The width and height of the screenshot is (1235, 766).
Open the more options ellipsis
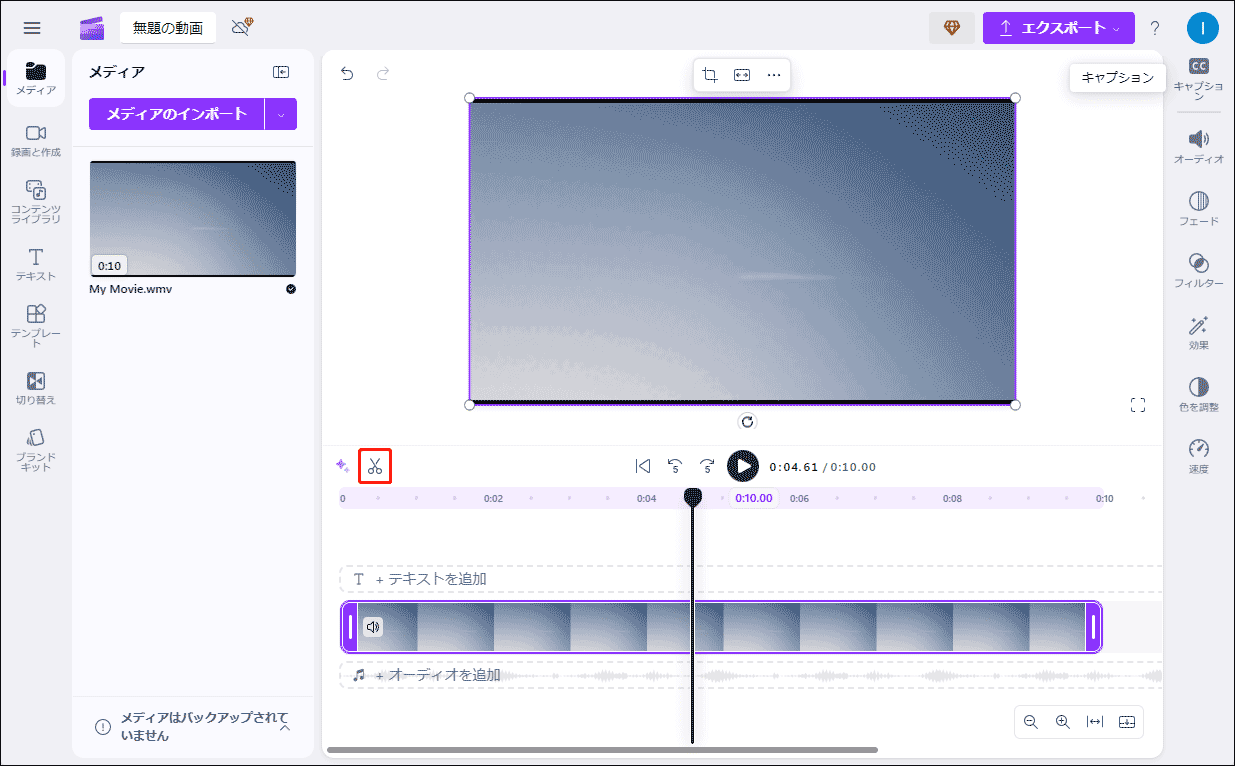[x=774, y=75]
